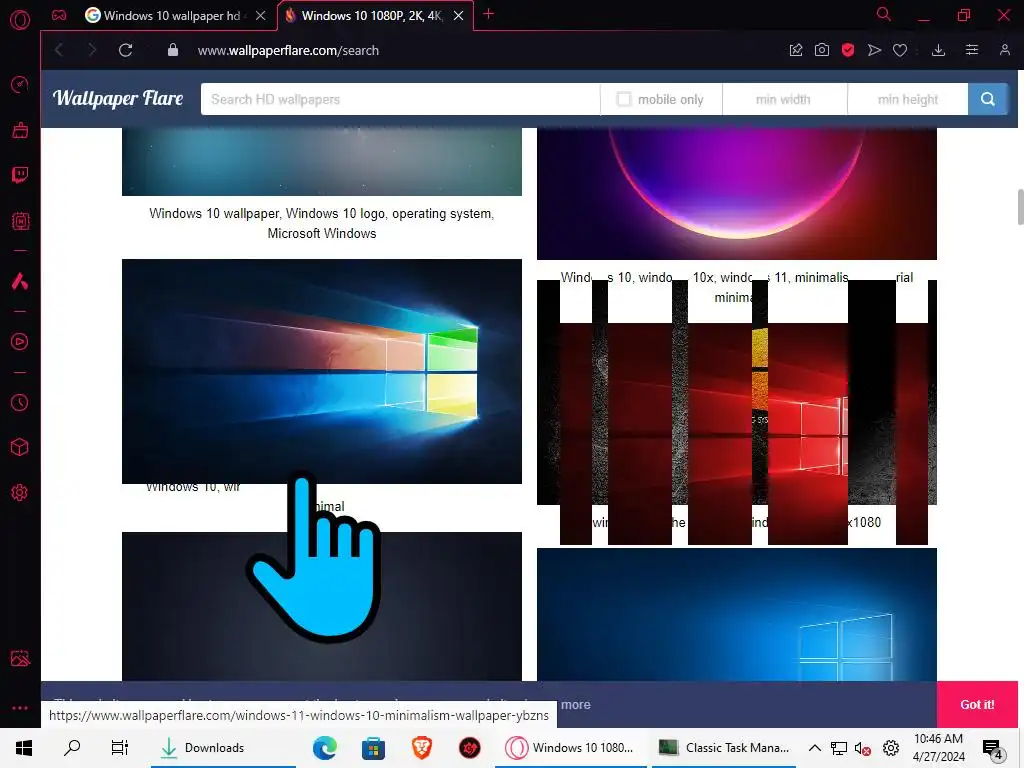The image size is (1024, 768).
Task: Open the Player sidebar icon
Action: pyautogui.click(x=20, y=342)
